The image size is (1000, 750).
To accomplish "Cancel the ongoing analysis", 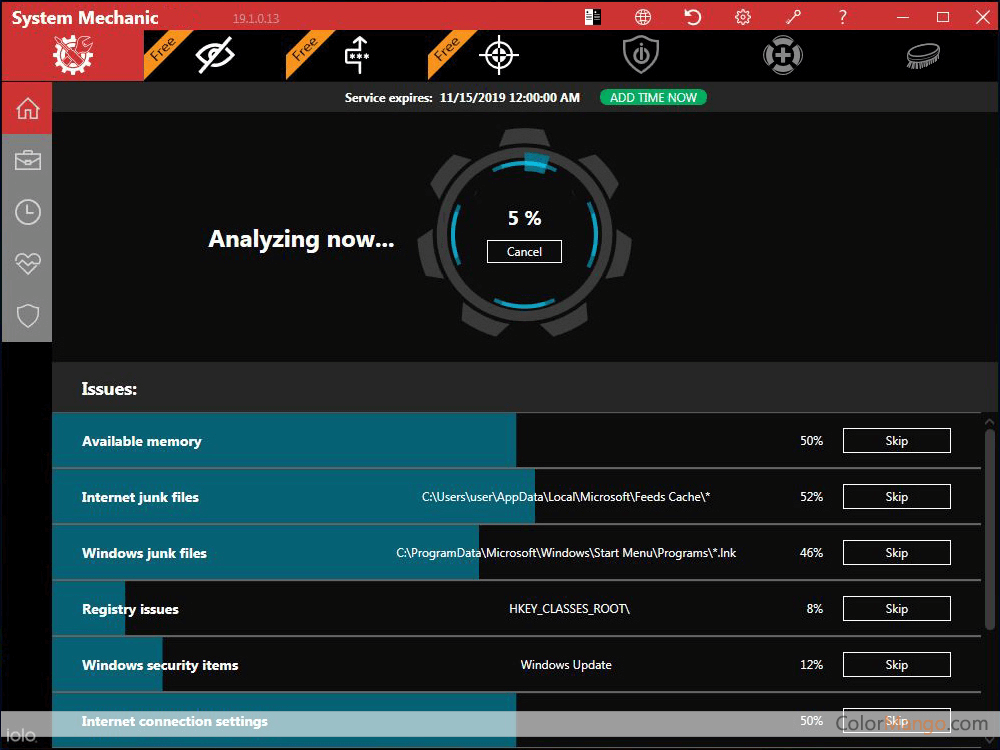I will 524,252.
